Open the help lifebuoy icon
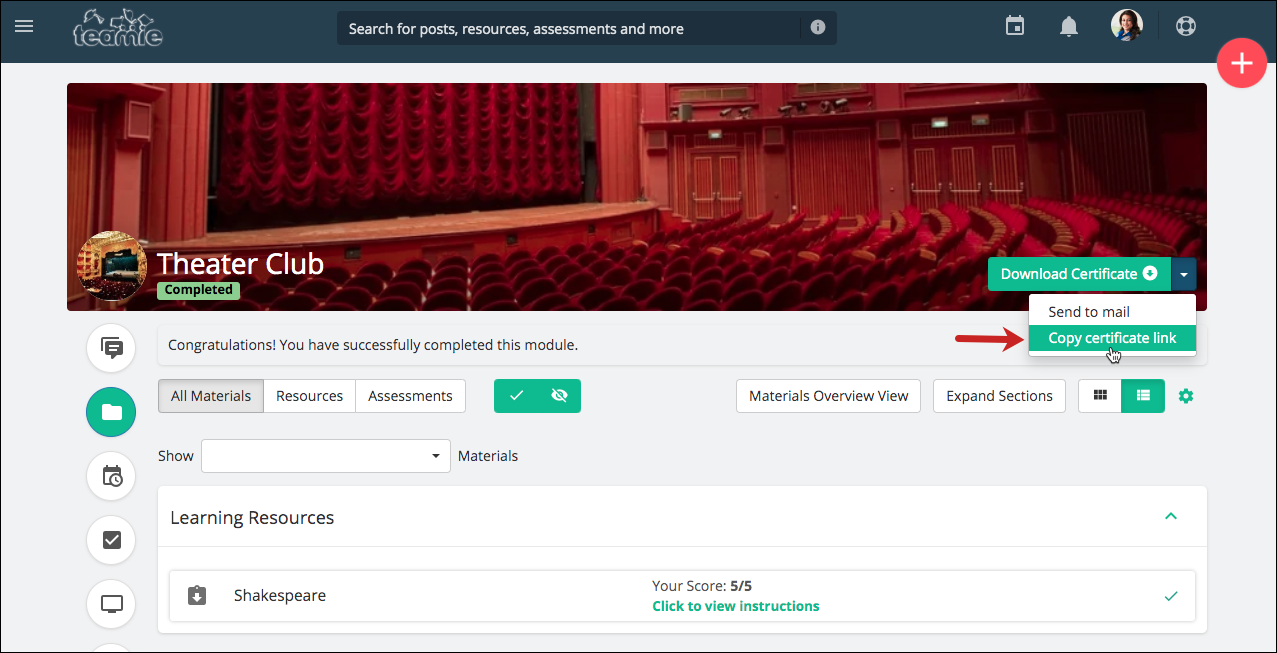1277x653 pixels. pos(1186,26)
